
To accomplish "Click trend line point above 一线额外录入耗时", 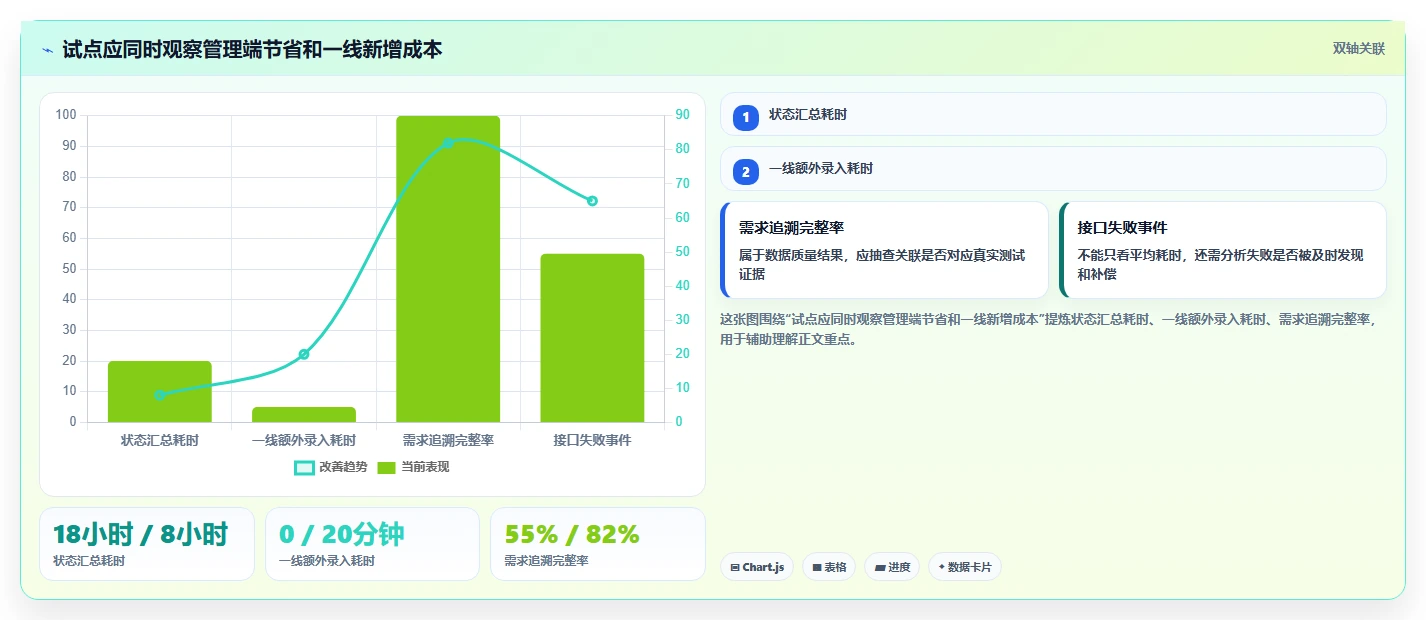I will click(x=304, y=354).
